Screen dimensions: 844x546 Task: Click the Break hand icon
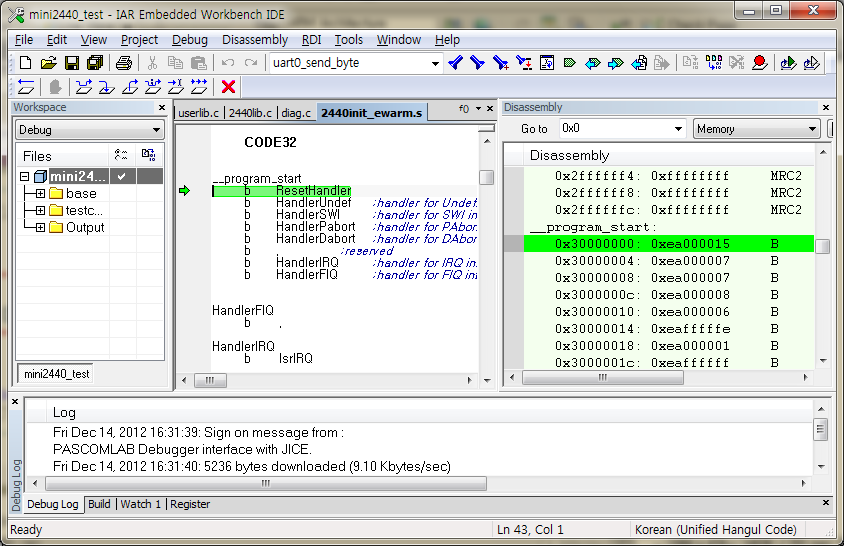tap(55, 87)
